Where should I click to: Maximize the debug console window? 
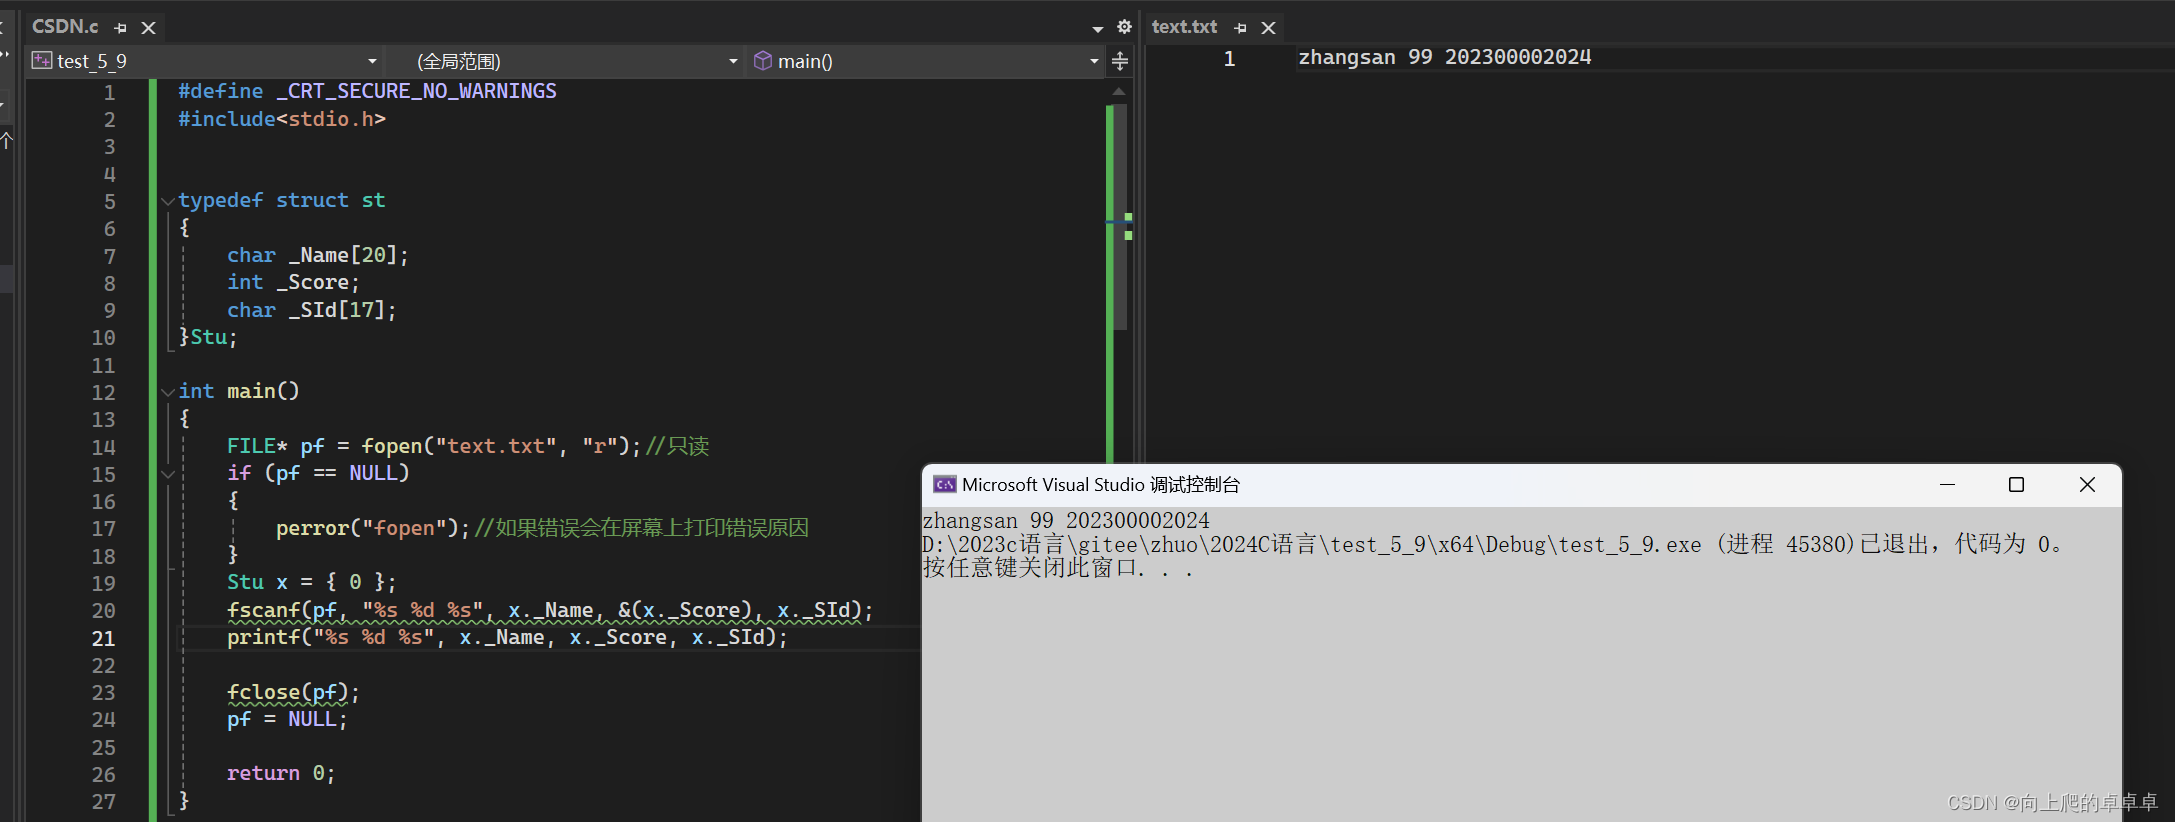coord(2016,485)
